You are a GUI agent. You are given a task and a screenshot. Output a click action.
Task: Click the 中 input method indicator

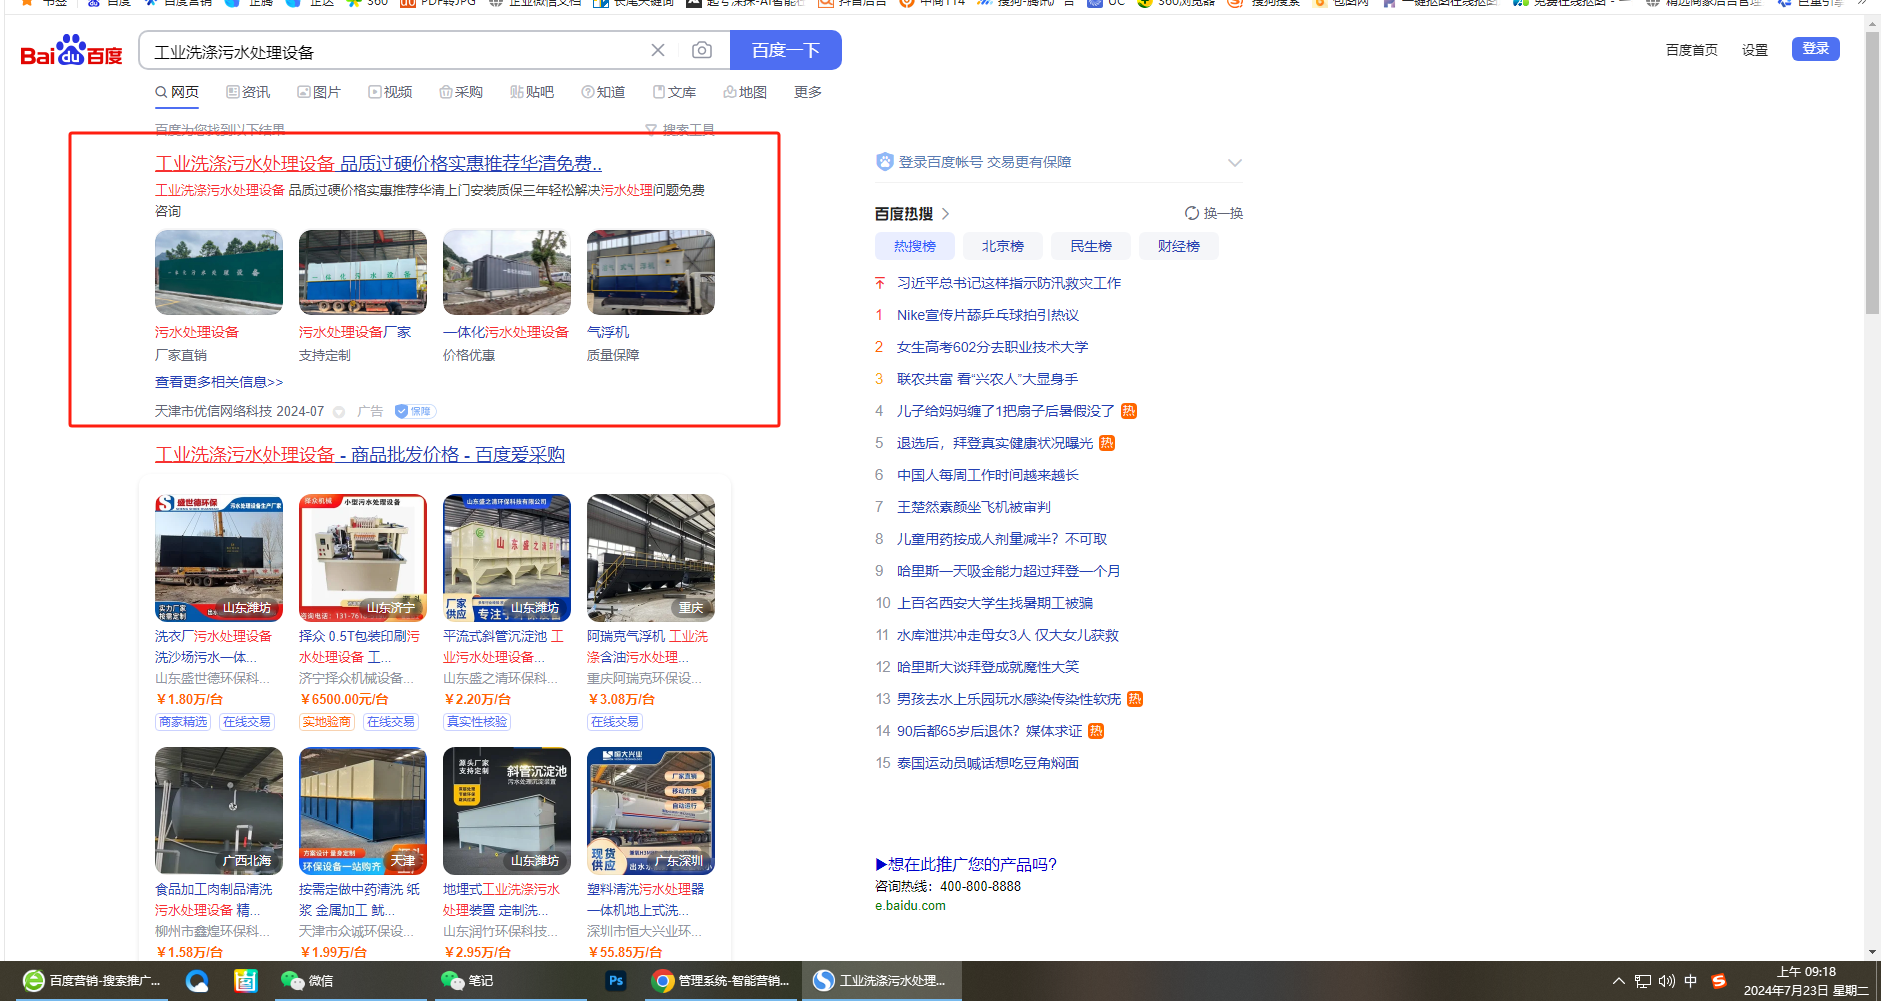pos(1691,981)
